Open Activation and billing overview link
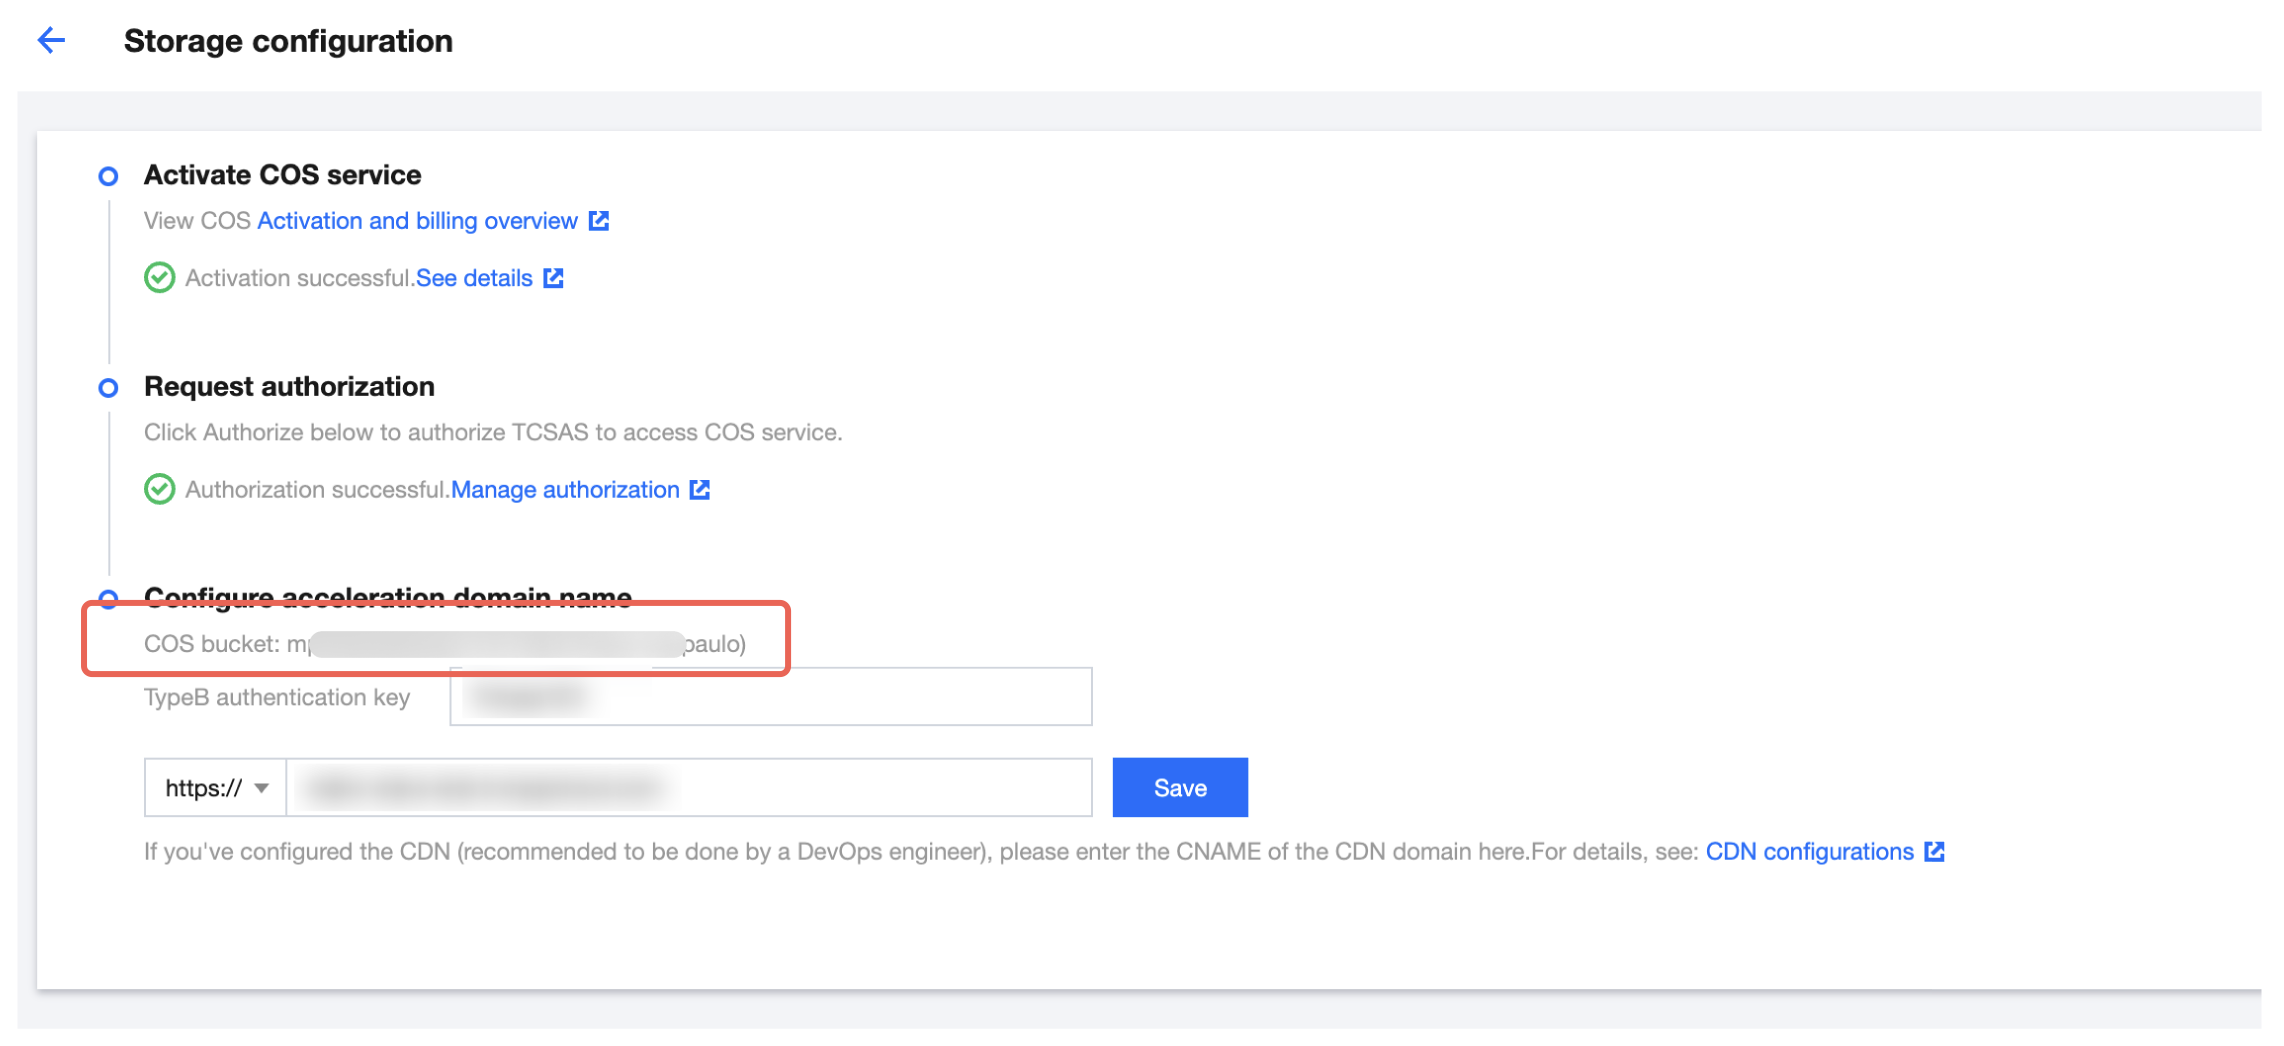This screenshot has height=1046, width=2284. (x=417, y=221)
